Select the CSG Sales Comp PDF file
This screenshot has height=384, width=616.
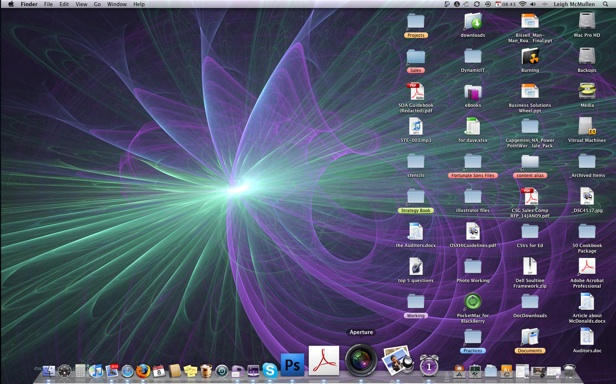click(x=530, y=196)
